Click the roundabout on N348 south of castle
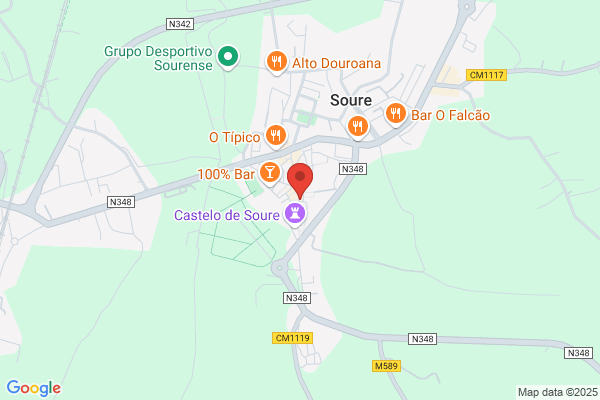Viewport: 600px width, 400px height. (280, 268)
